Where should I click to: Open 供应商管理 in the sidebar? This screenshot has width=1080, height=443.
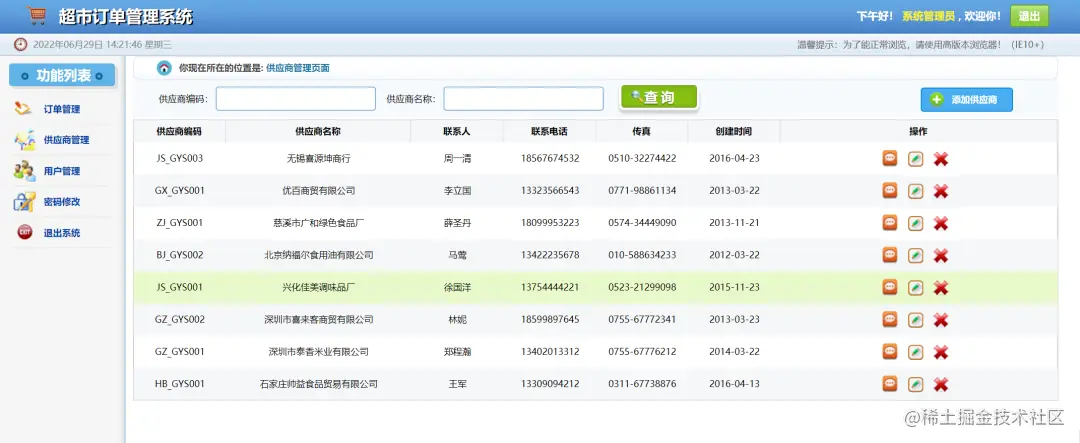[x=66, y=140]
